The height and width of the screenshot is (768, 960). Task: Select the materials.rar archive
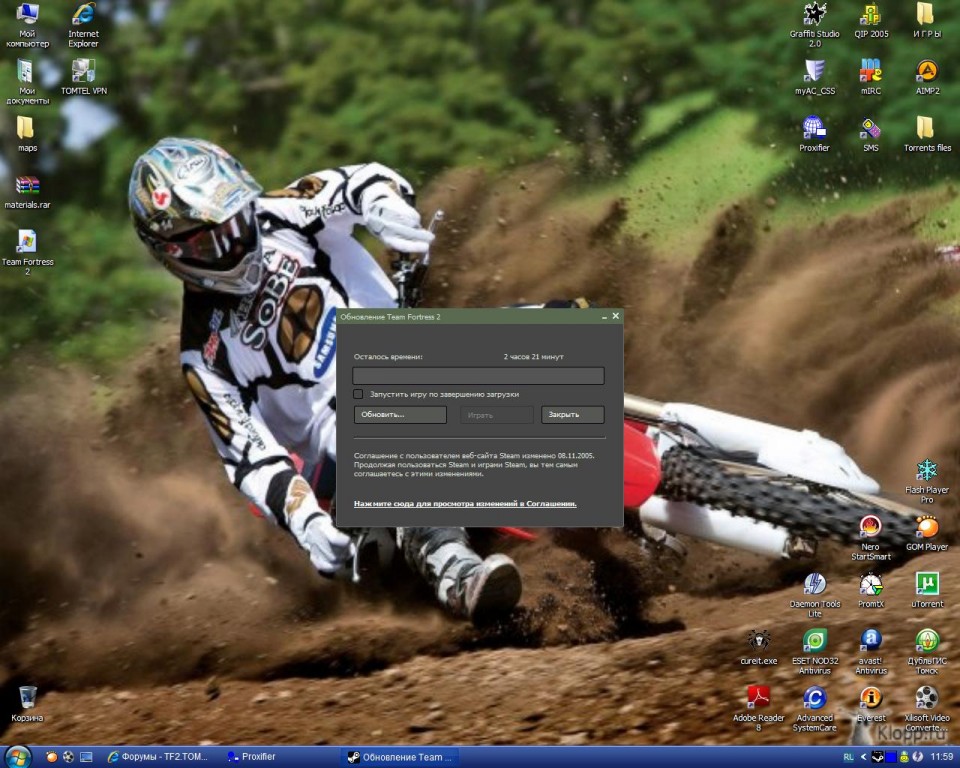pos(27,186)
